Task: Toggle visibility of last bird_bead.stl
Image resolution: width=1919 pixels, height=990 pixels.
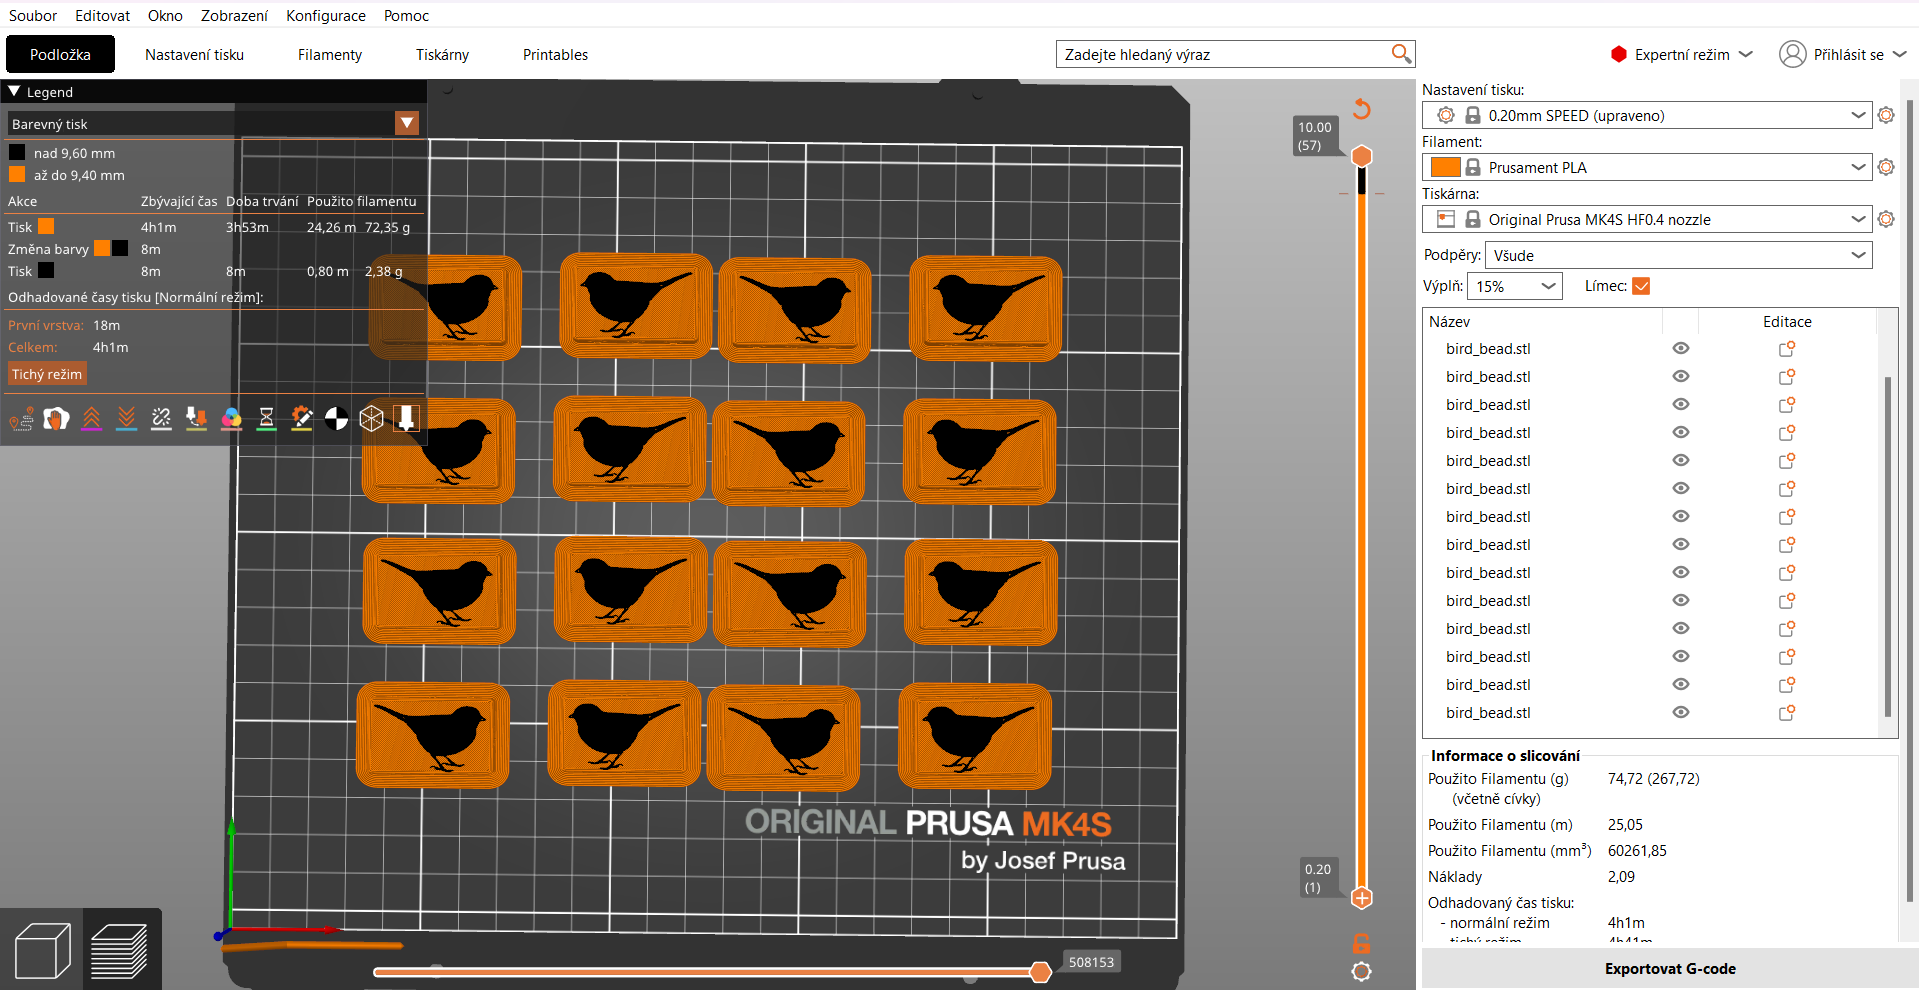Action: pos(1681,712)
